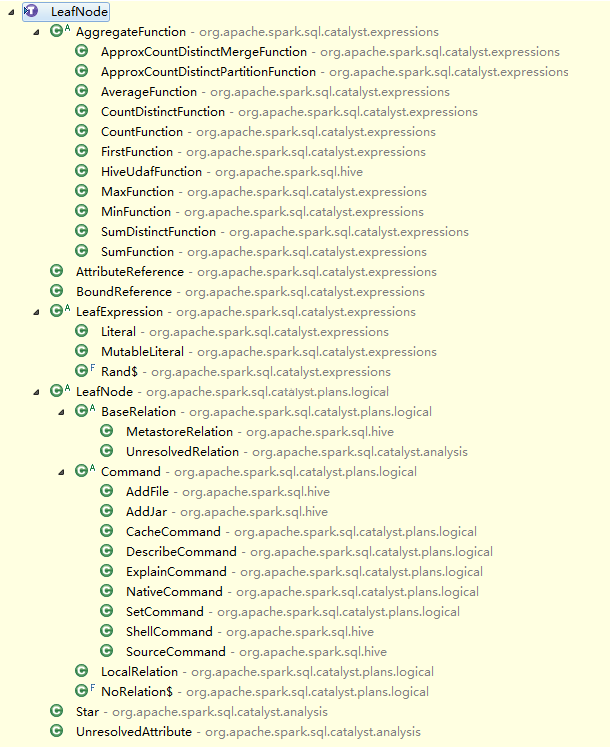The image size is (610, 747).
Task: Click abstract class icon of BaseRelation
Action: point(85,411)
